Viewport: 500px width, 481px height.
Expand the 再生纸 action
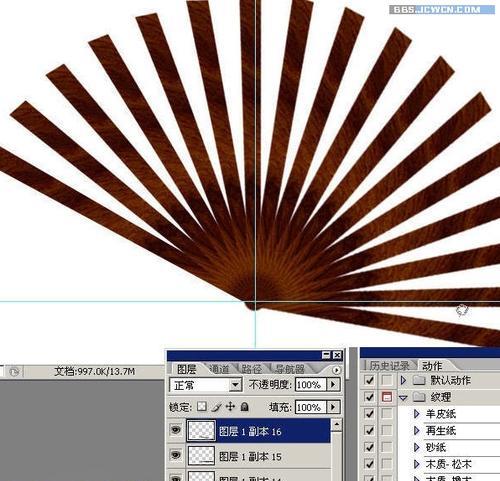(x=416, y=430)
